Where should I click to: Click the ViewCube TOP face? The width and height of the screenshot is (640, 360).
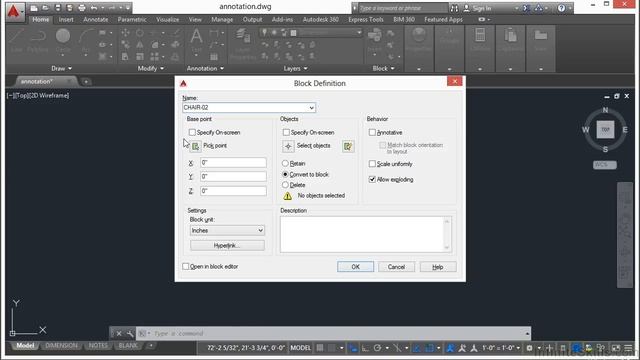tap(605, 130)
